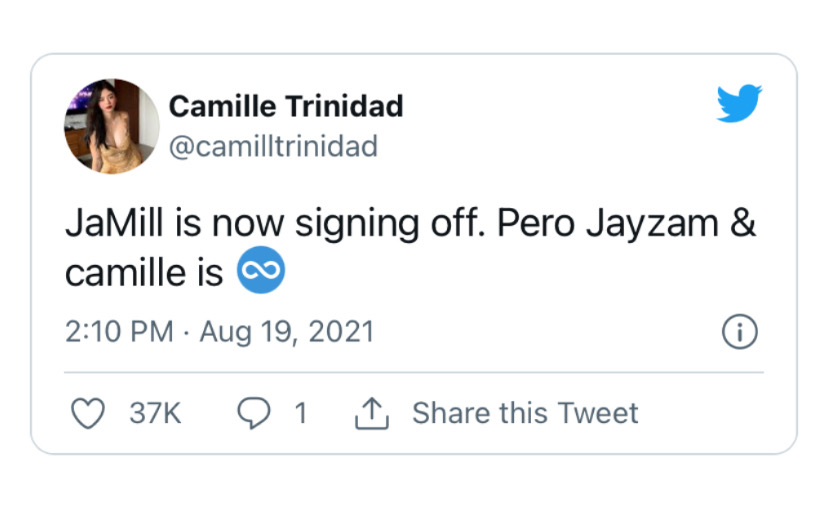Click the "camille is" text line
Screen dimensions: 828x512
click(x=144, y=273)
